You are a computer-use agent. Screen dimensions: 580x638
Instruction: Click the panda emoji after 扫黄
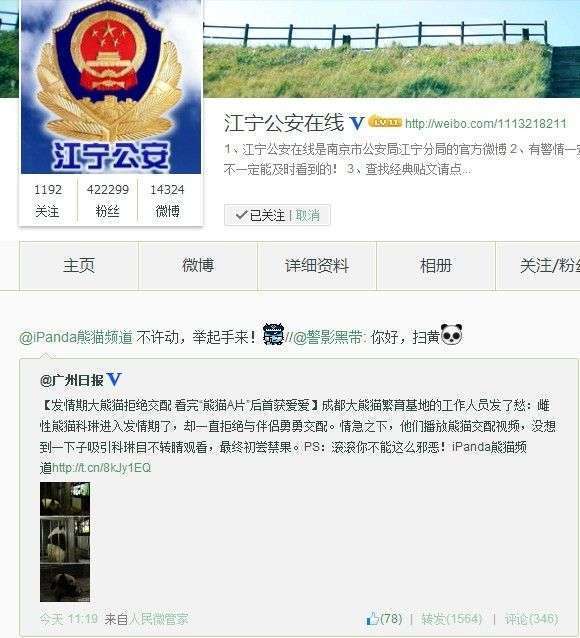coord(452,334)
